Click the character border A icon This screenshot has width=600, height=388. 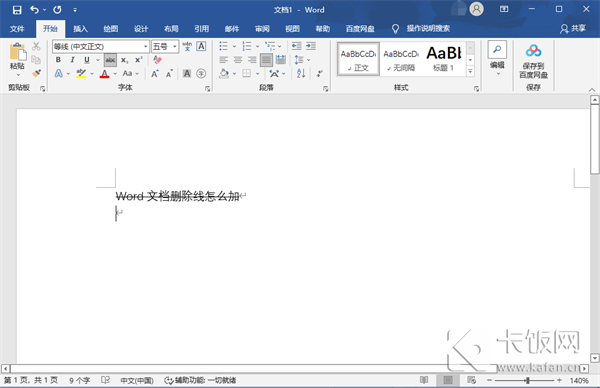pyautogui.click(x=201, y=46)
